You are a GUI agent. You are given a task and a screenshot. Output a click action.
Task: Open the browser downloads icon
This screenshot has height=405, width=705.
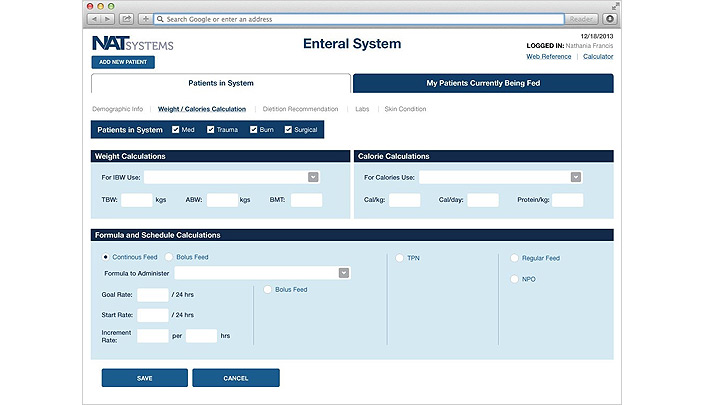610,19
